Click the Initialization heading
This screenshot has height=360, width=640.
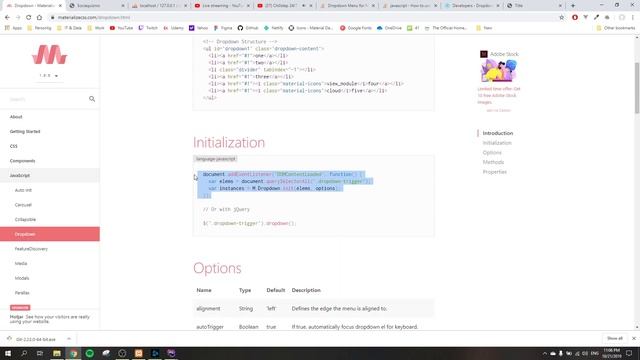point(229,142)
